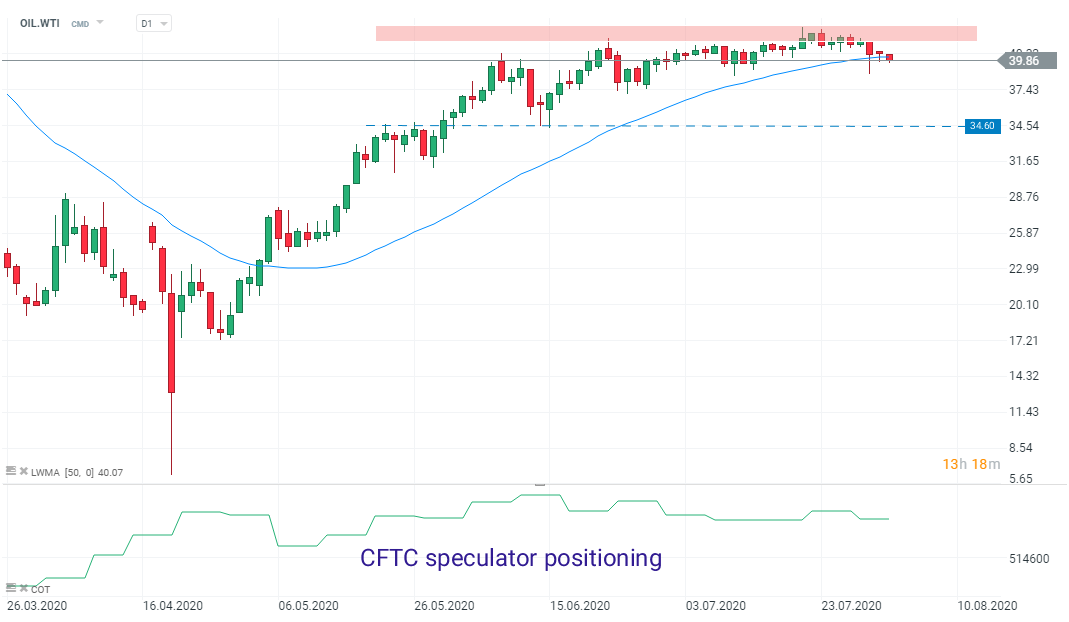
Task: Click the 13h 18m candle countdown timer
Action: coord(970,464)
